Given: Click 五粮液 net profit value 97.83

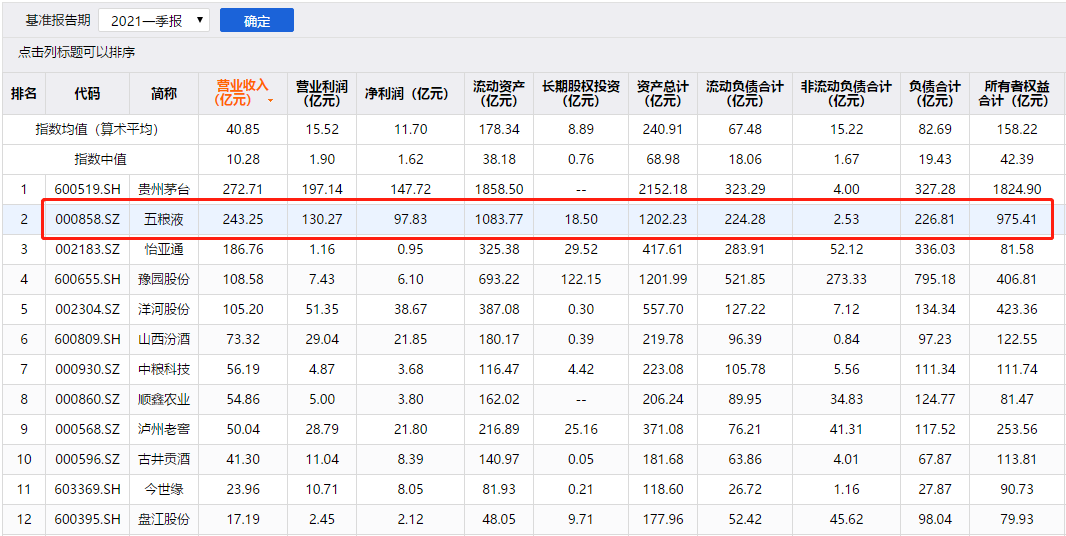Looking at the screenshot, I should (x=409, y=219).
